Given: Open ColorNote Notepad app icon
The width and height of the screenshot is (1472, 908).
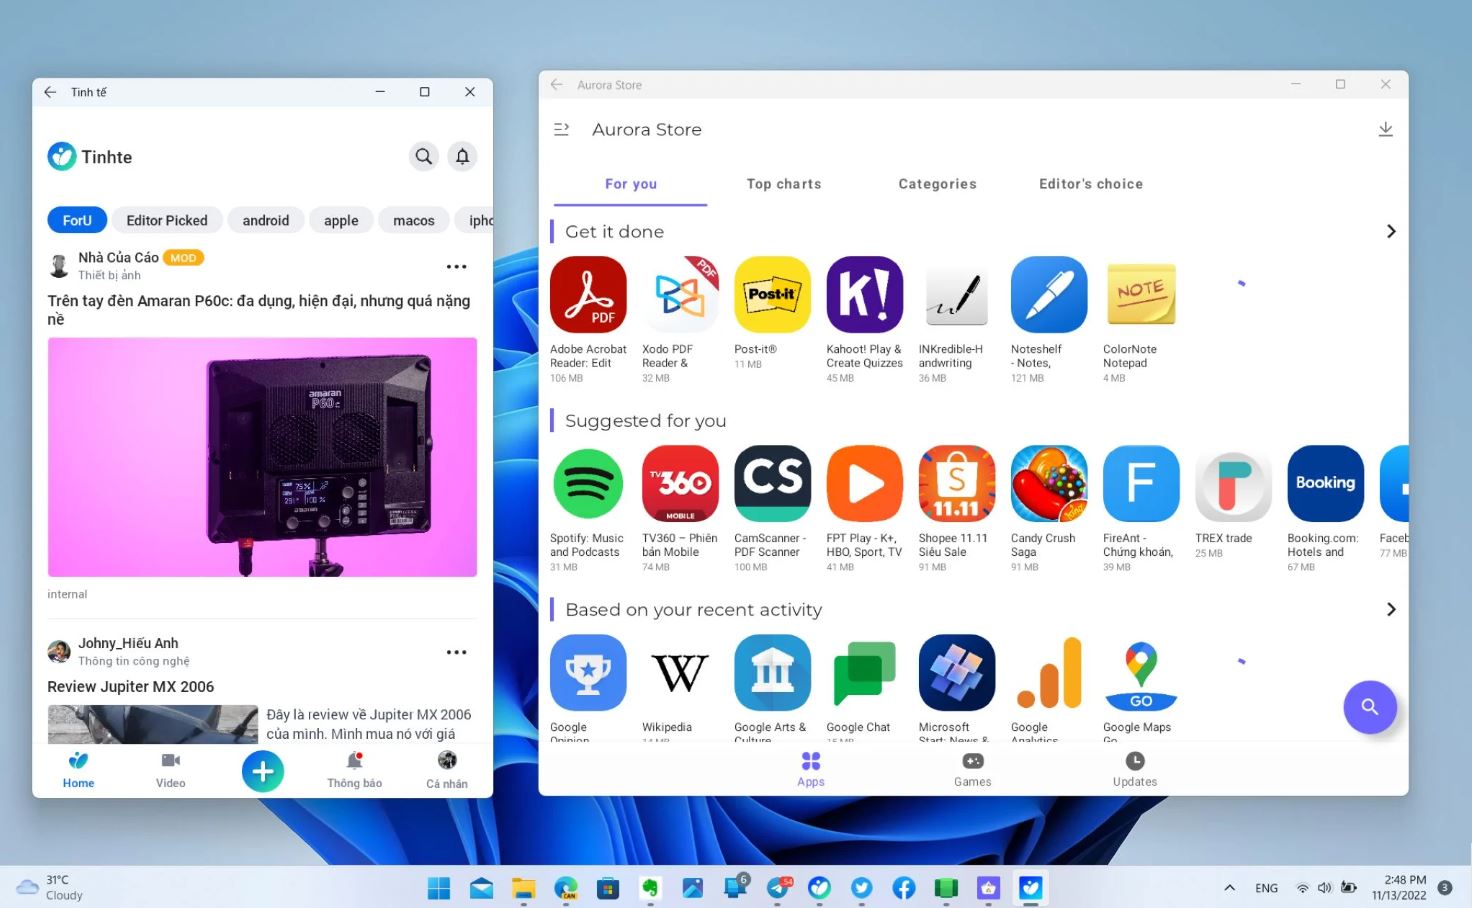Looking at the screenshot, I should [1141, 294].
